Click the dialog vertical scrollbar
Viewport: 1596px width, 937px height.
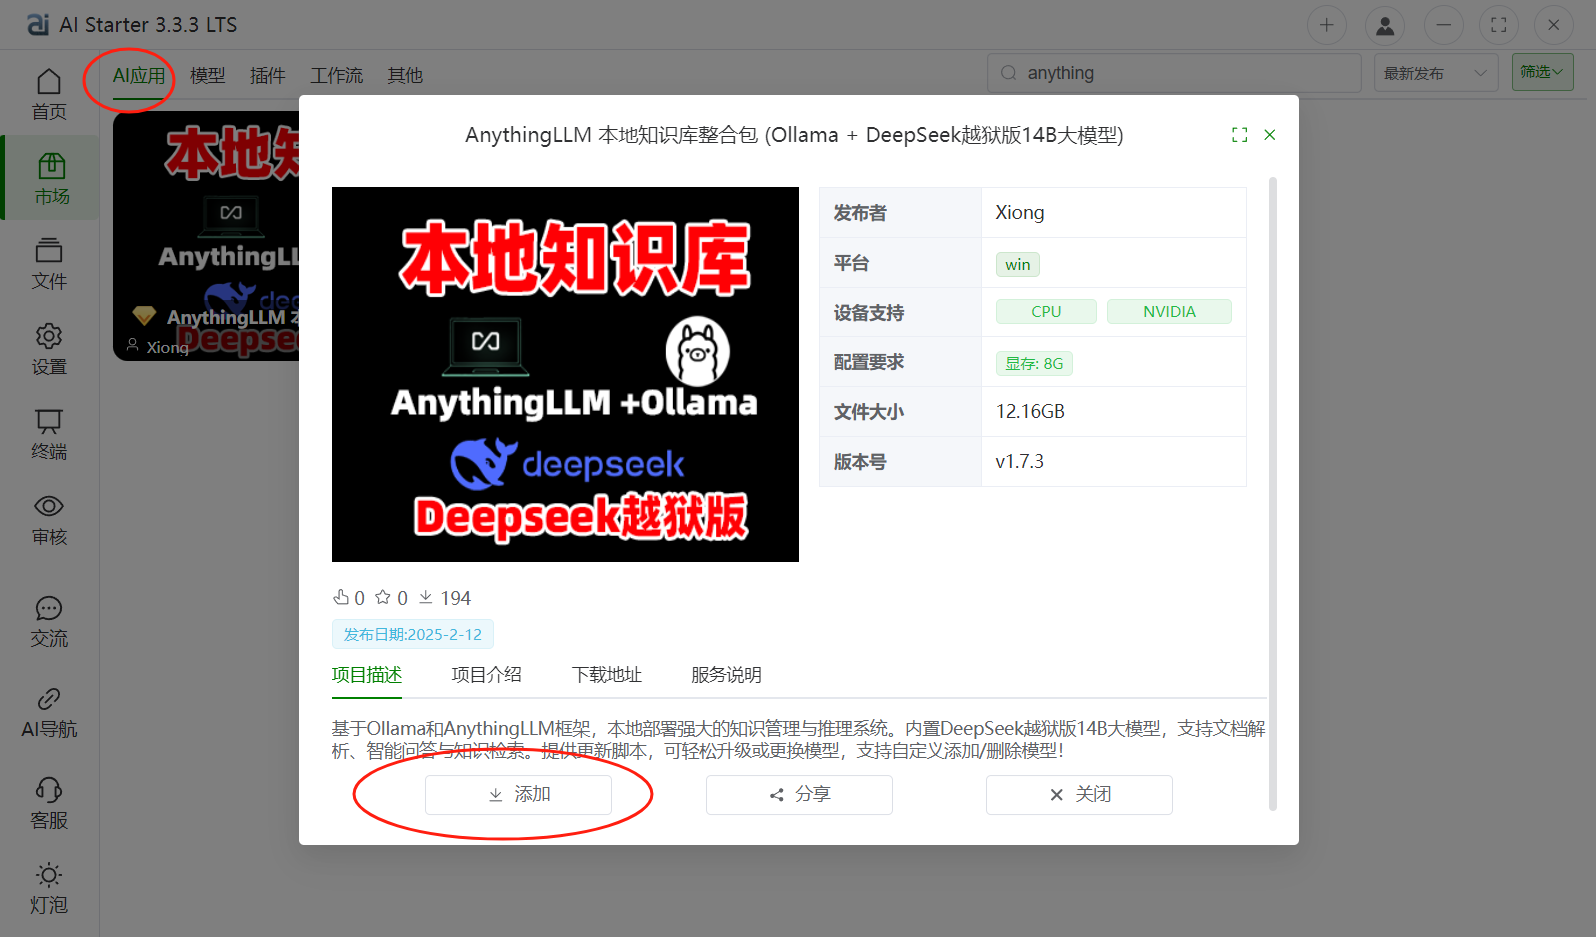pyautogui.click(x=1273, y=494)
